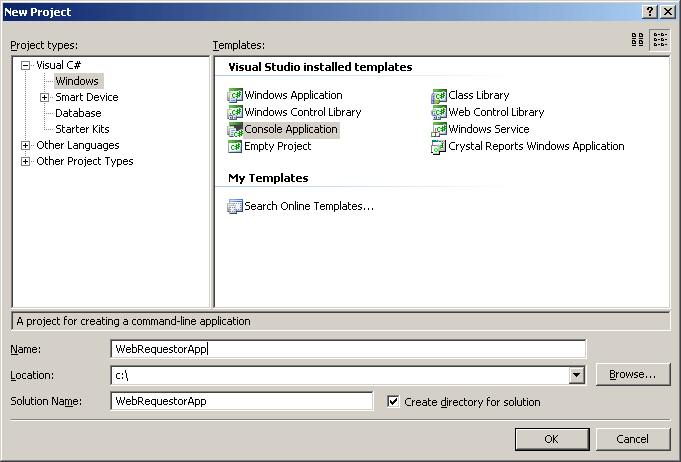Viewport: 681px width, 462px height.
Task: Collapse the Visual C# tree node
Action: click(x=26, y=65)
